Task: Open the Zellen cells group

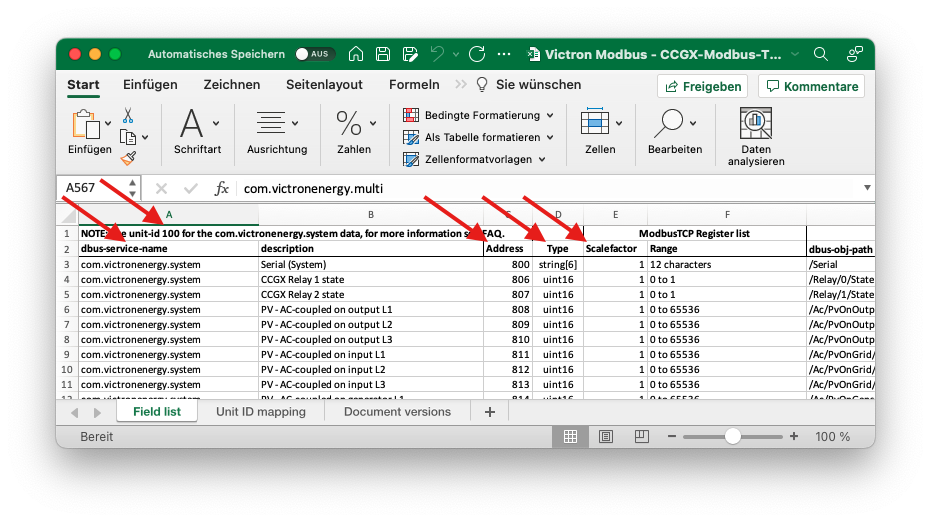Action: 601,131
